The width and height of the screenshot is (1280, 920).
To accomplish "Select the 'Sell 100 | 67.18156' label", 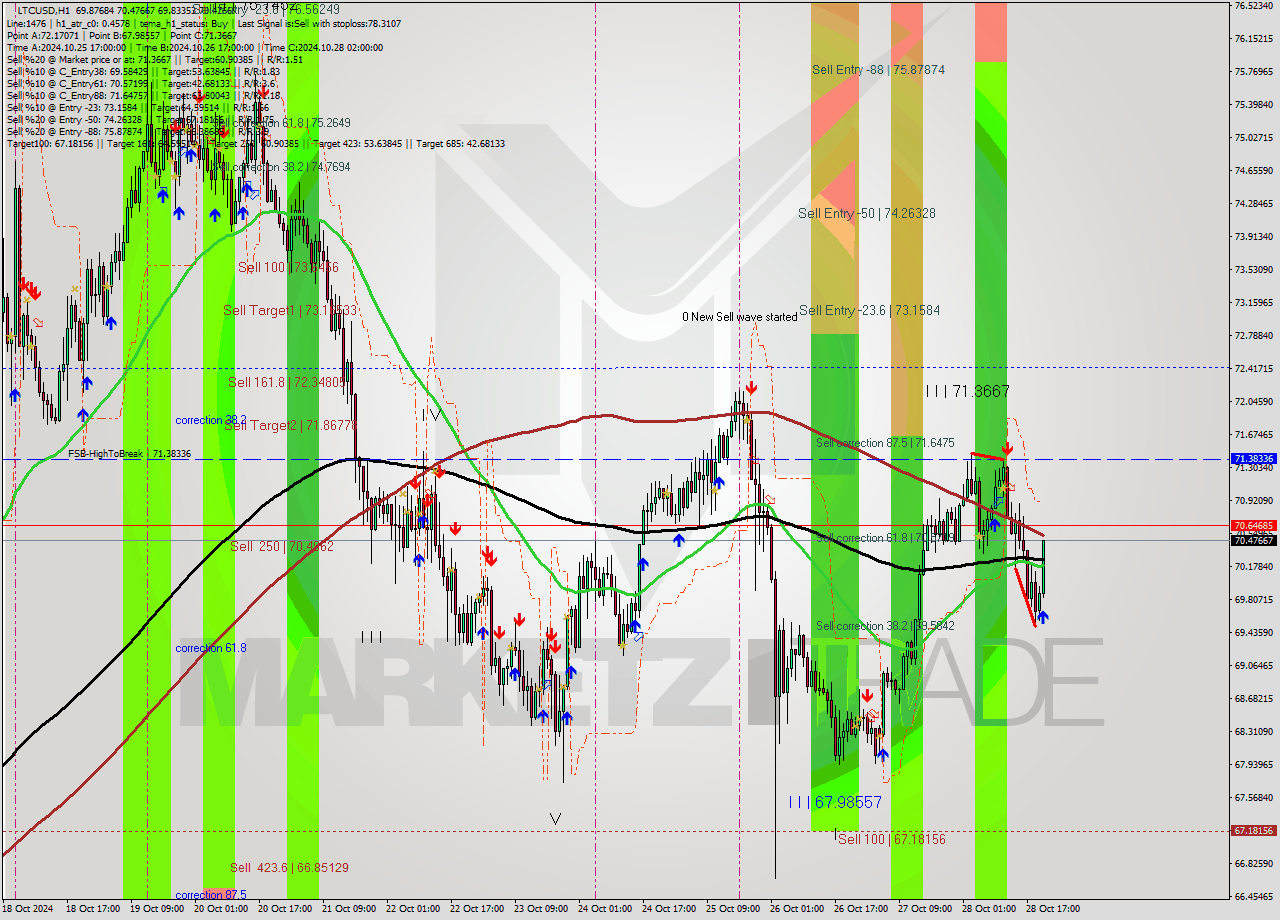I will tap(891, 839).
